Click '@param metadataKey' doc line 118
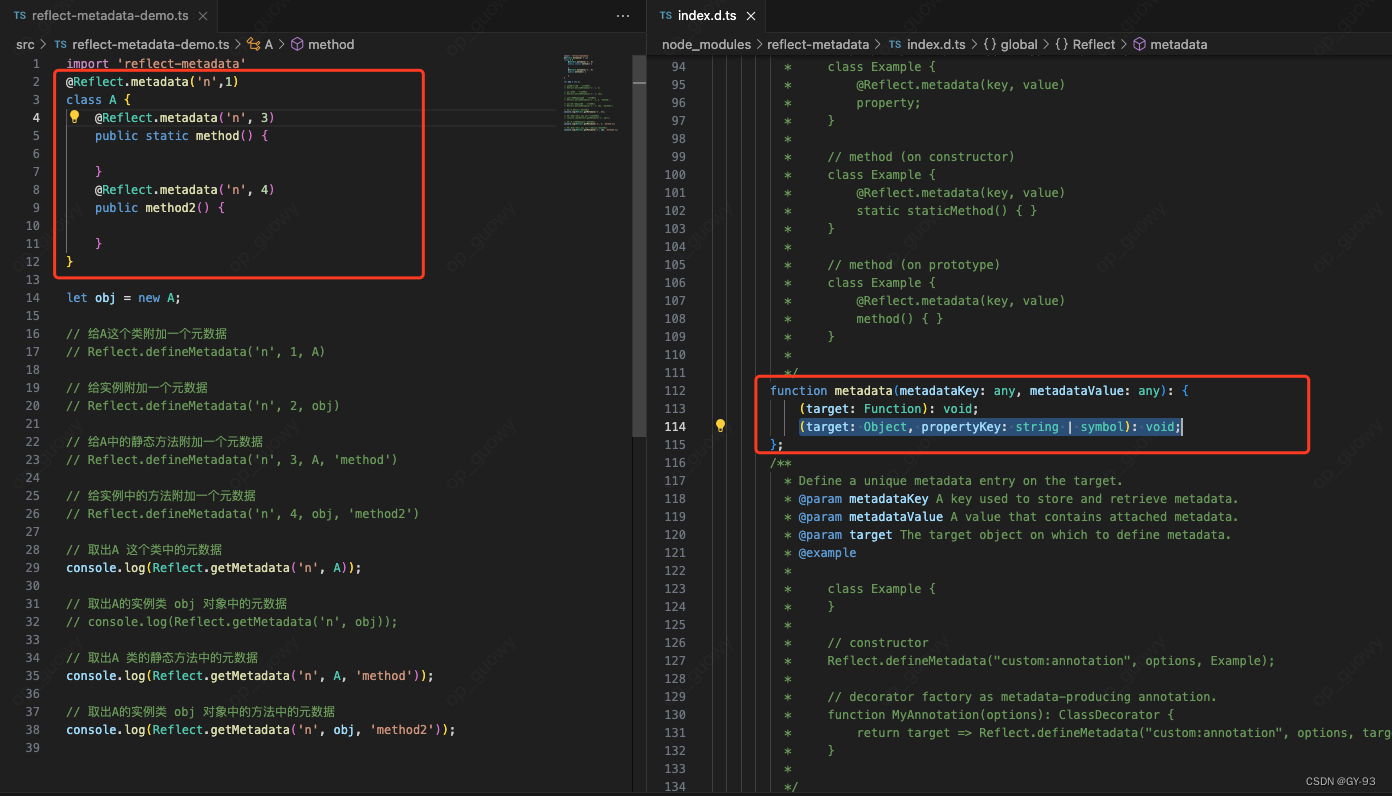The width and height of the screenshot is (1392, 796). [x=1018, y=498]
